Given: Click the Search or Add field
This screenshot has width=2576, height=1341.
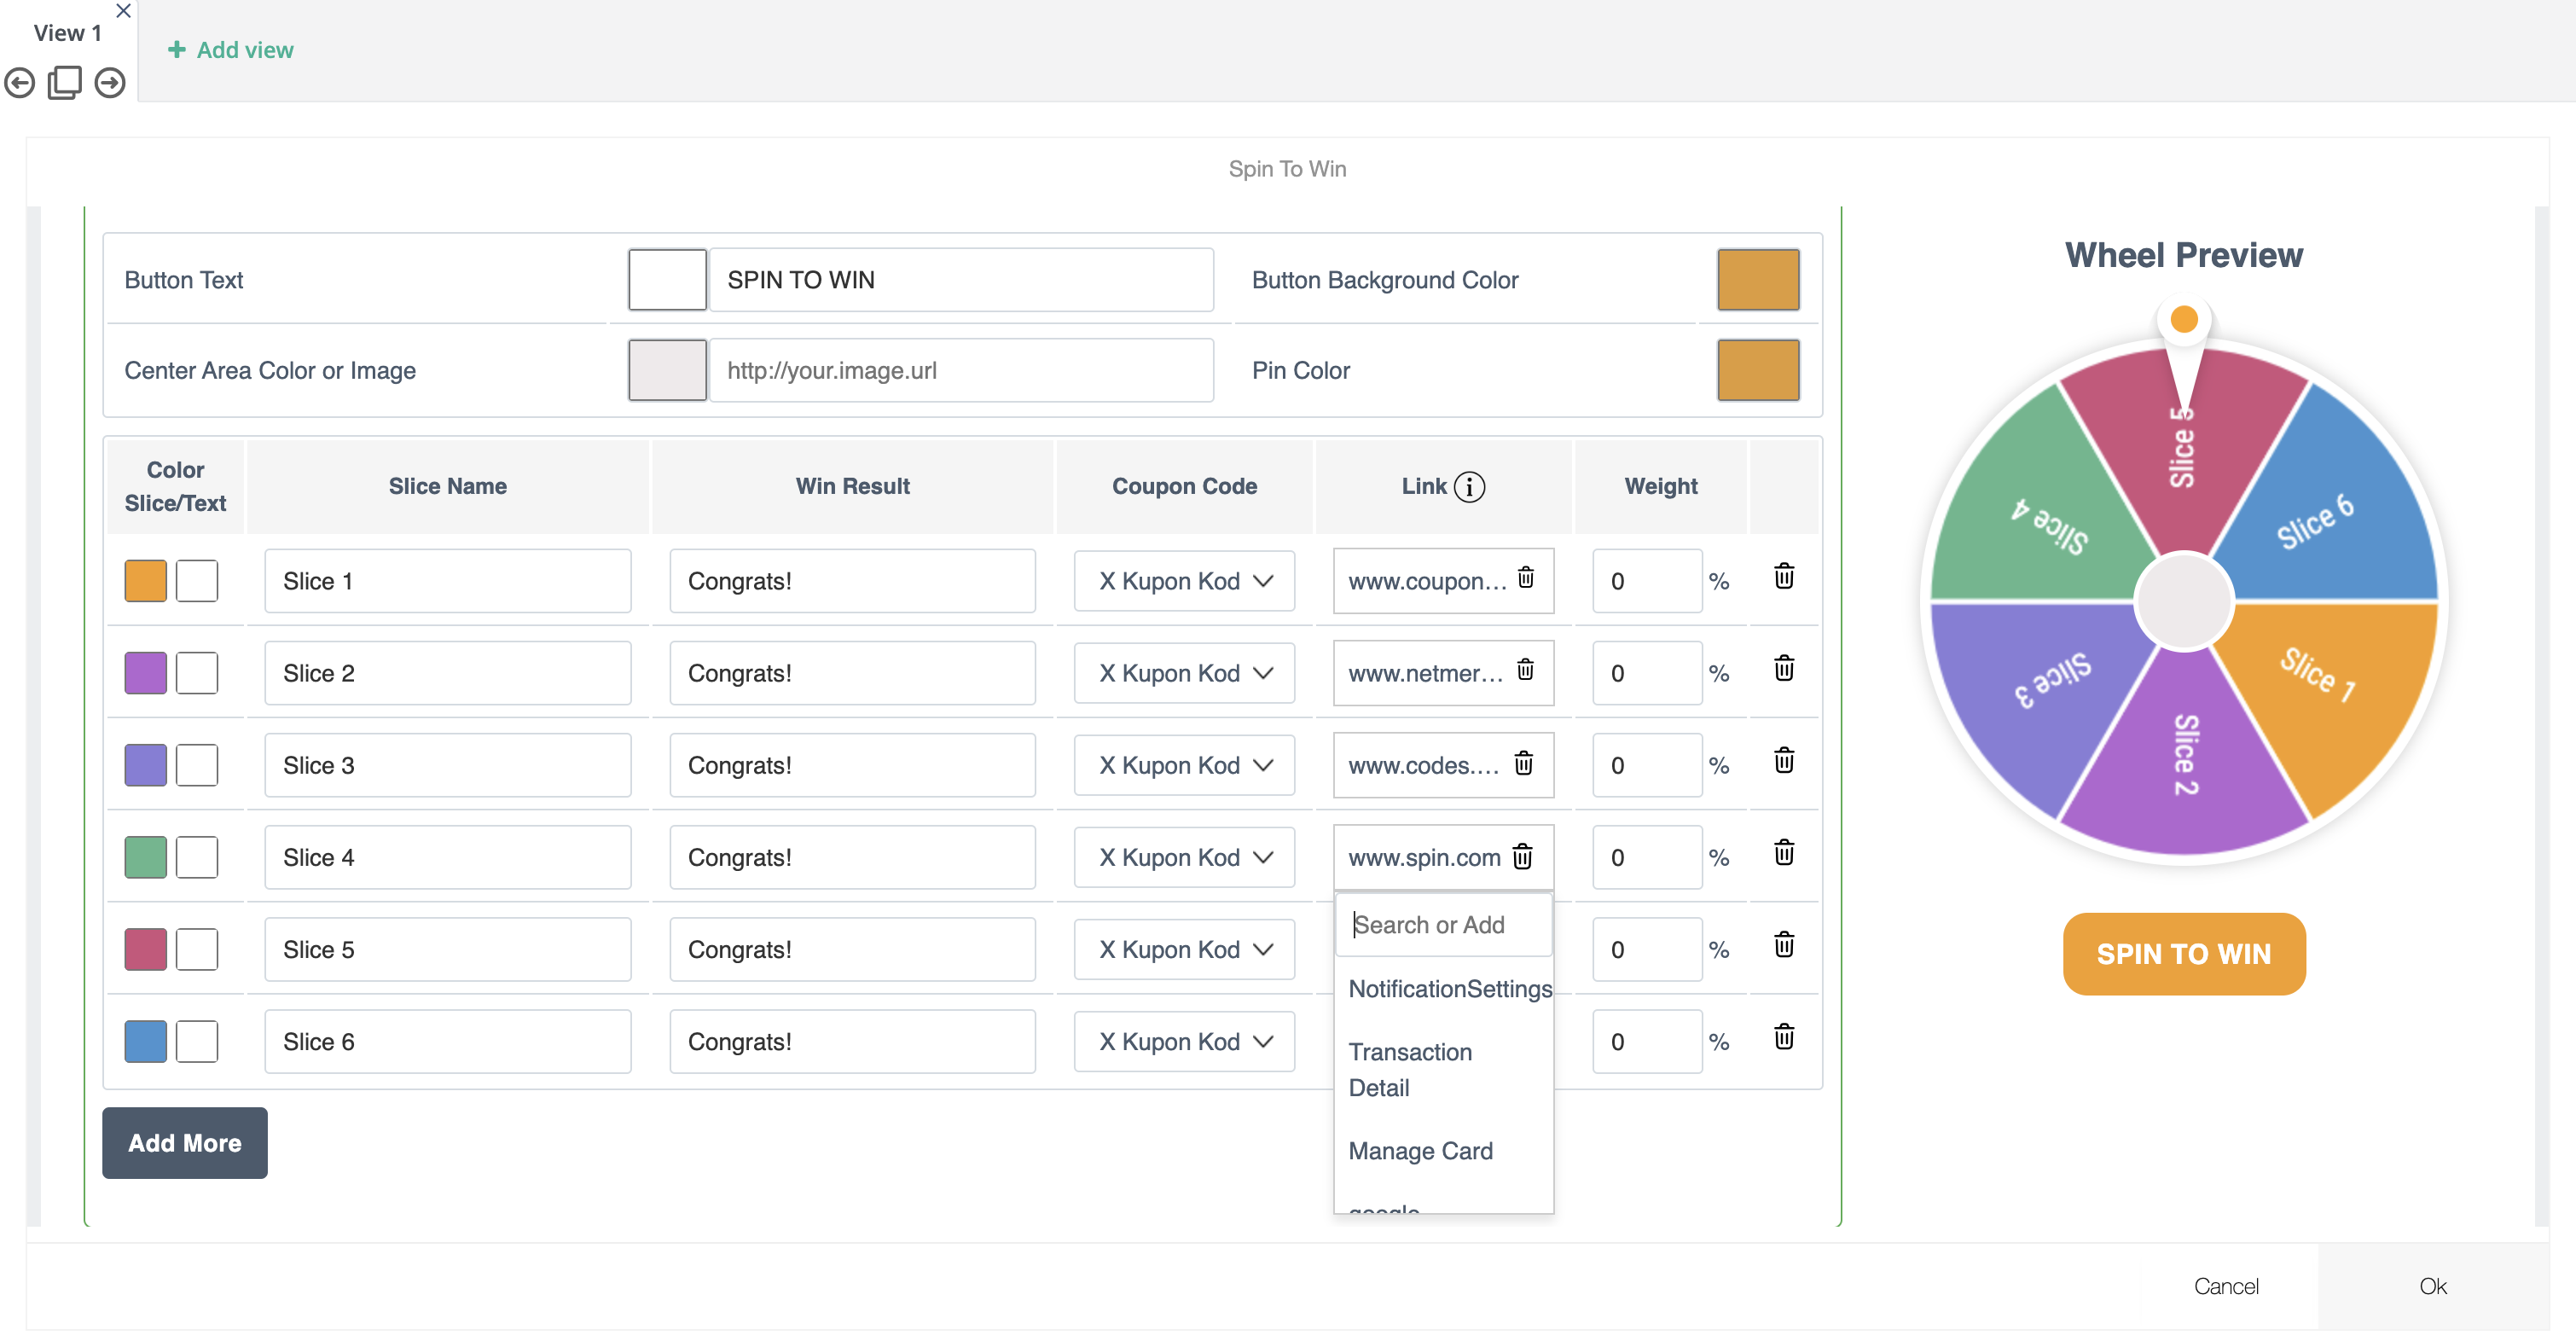Looking at the screenshot, I should 1444,925.
